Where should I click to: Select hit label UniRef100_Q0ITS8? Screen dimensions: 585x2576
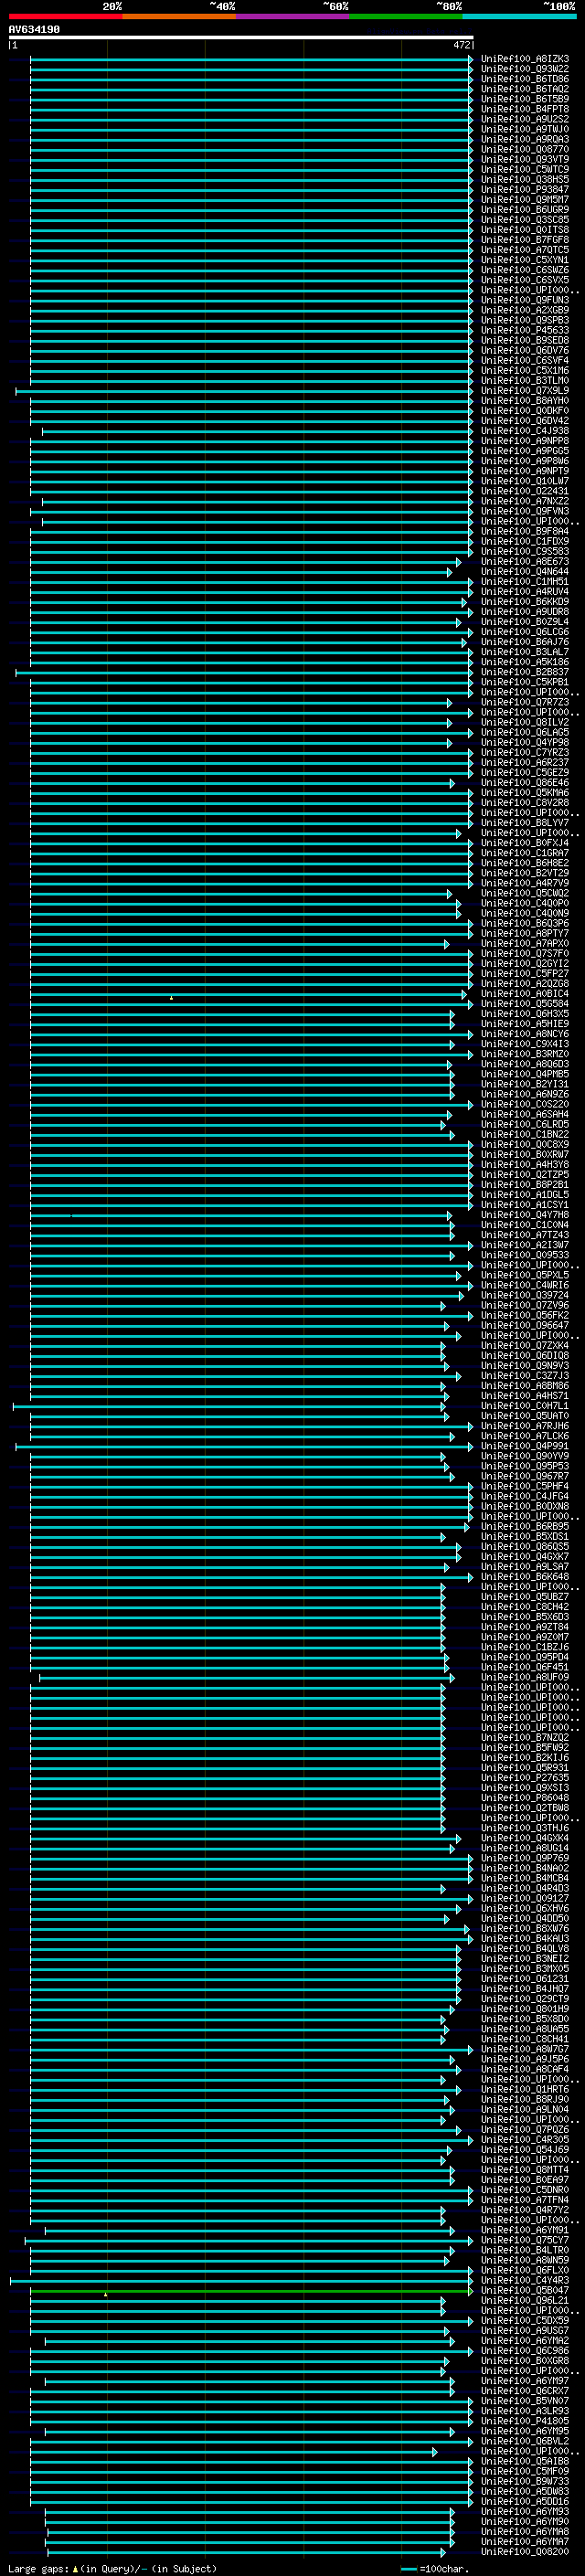[x=525, y=230]
